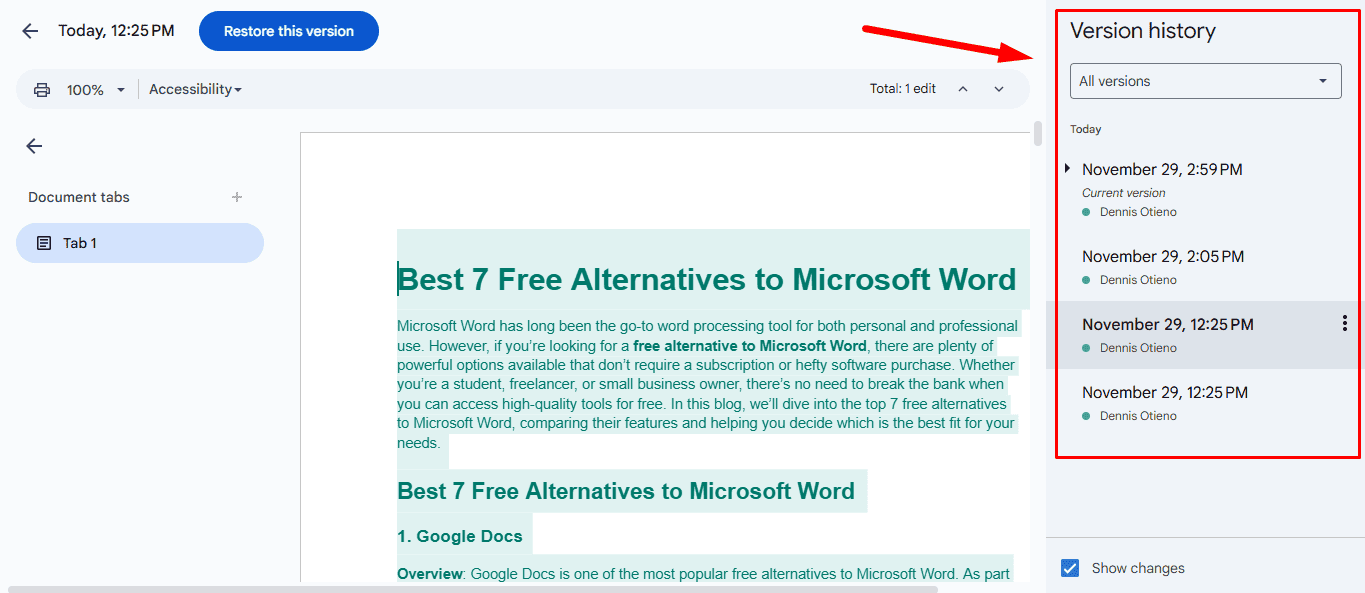
Task: Click the vertical scrollbar of the document
Action: tap(1038, 134)
